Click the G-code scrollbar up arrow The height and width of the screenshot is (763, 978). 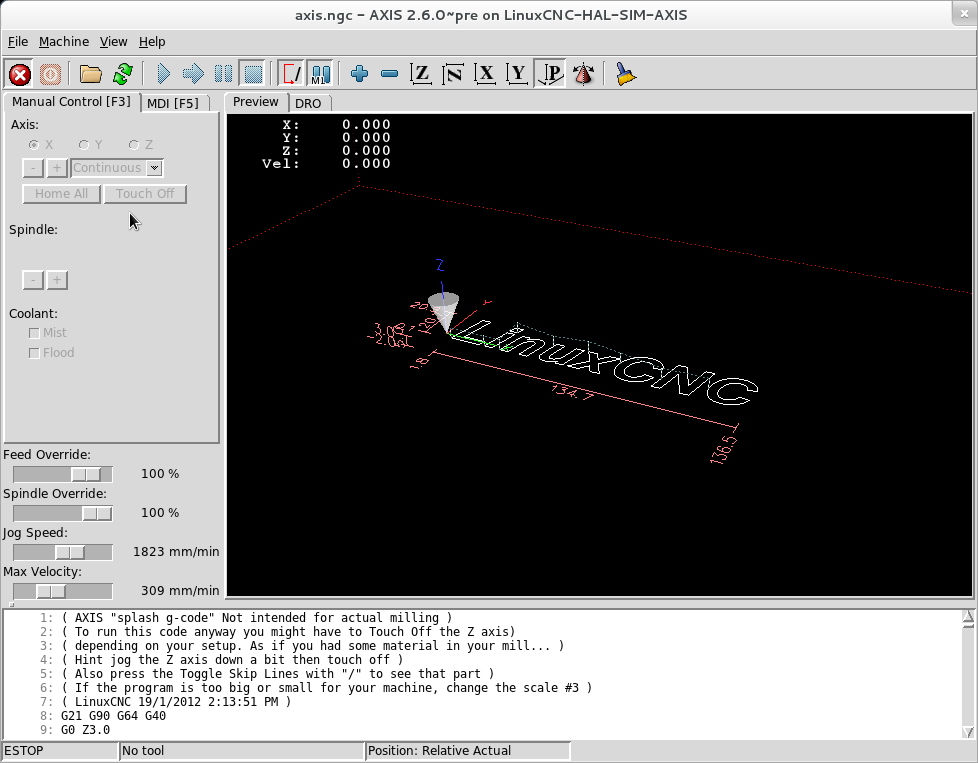(x=968, y=618)
